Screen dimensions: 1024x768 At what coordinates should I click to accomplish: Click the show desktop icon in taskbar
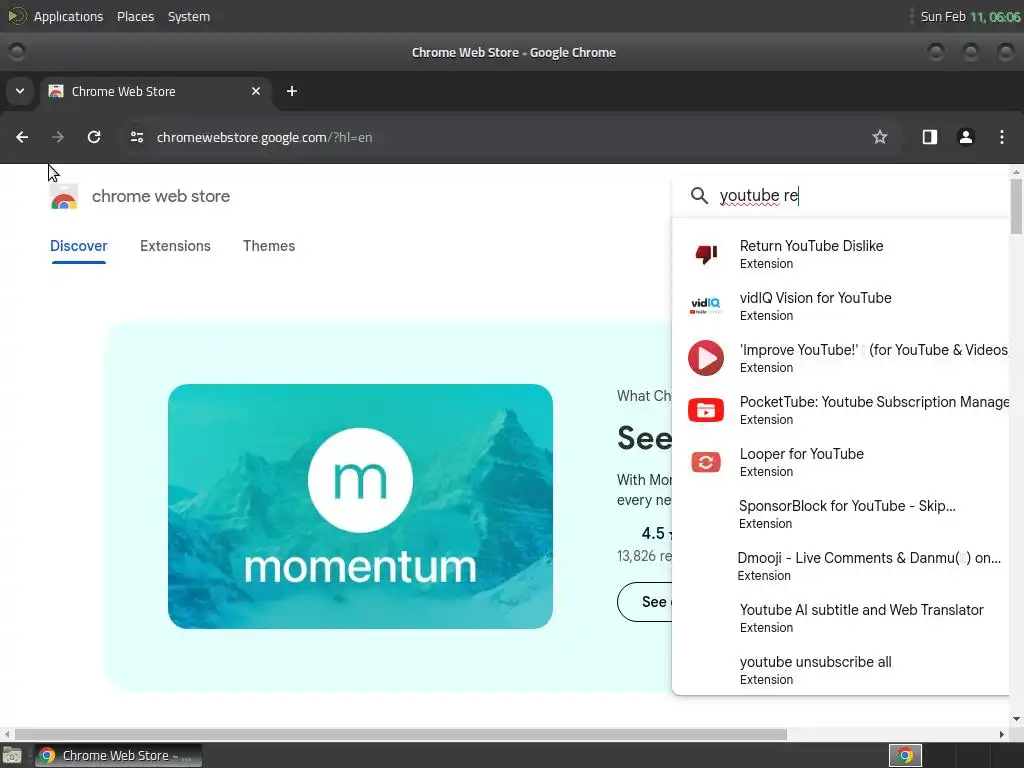click(x=12, y=756)
